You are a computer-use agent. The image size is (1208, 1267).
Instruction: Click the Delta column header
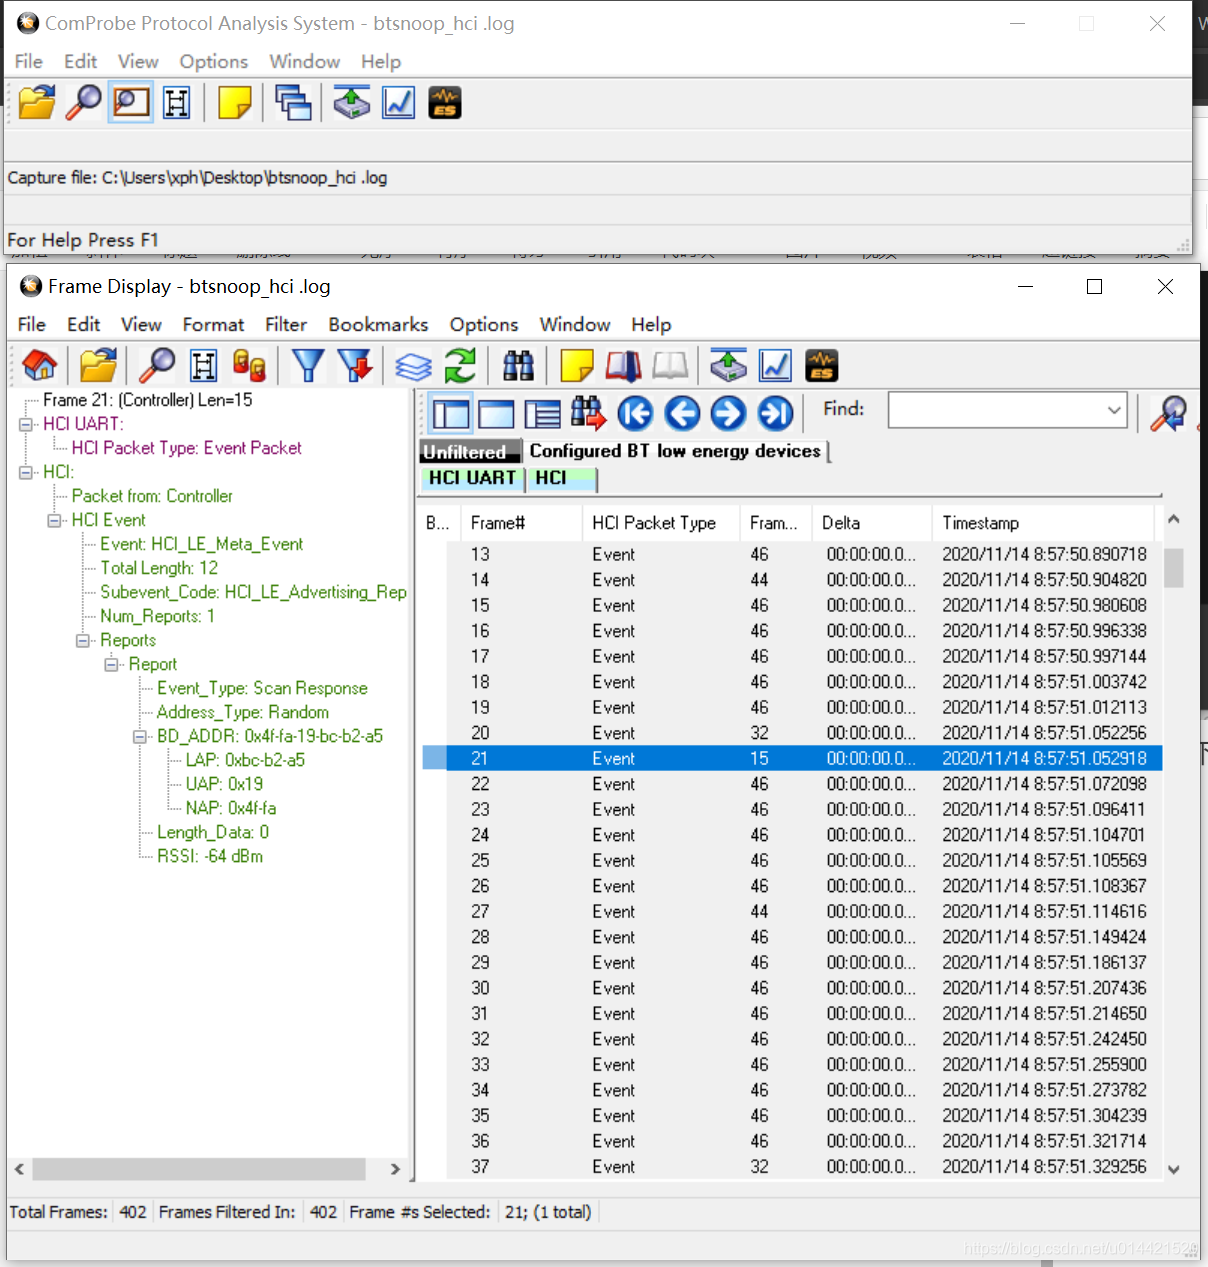click(871, 523)
